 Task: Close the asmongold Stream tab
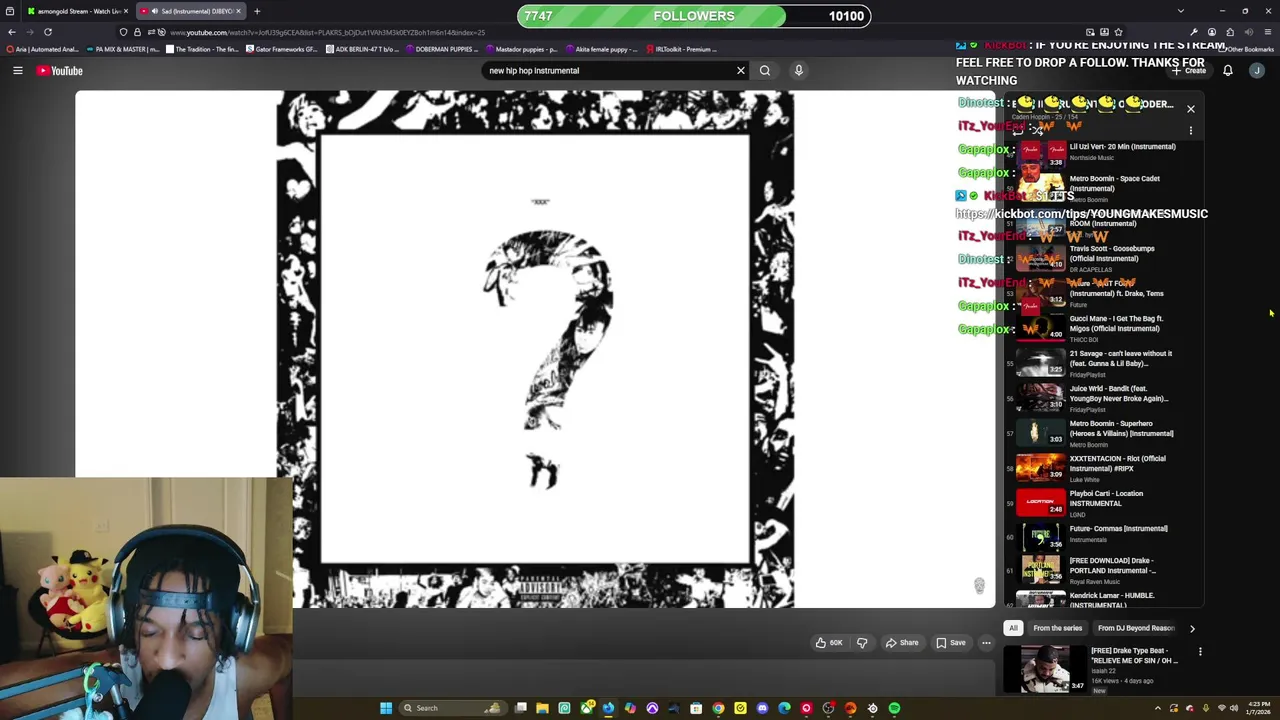coord(126,11)
